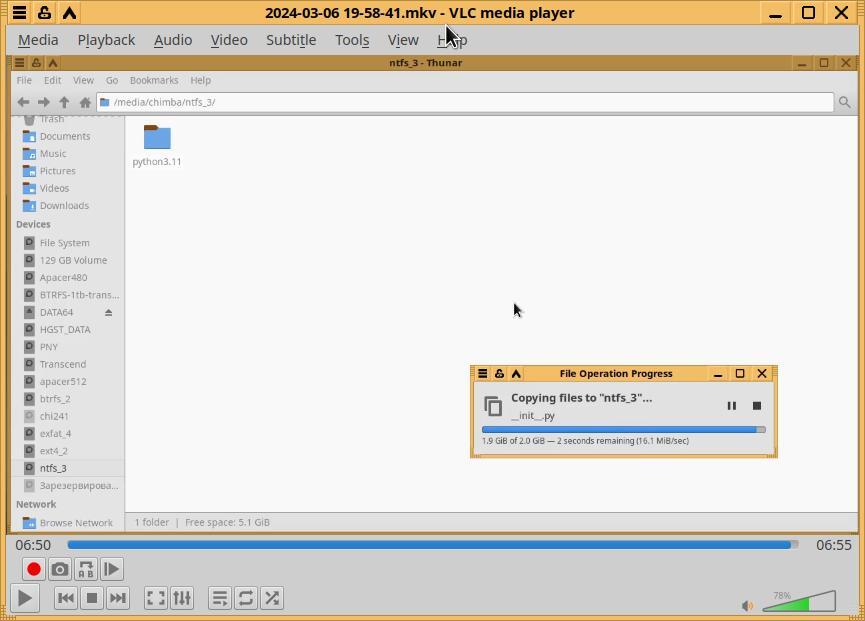Open VLC Playback menu

coord(106,40)
